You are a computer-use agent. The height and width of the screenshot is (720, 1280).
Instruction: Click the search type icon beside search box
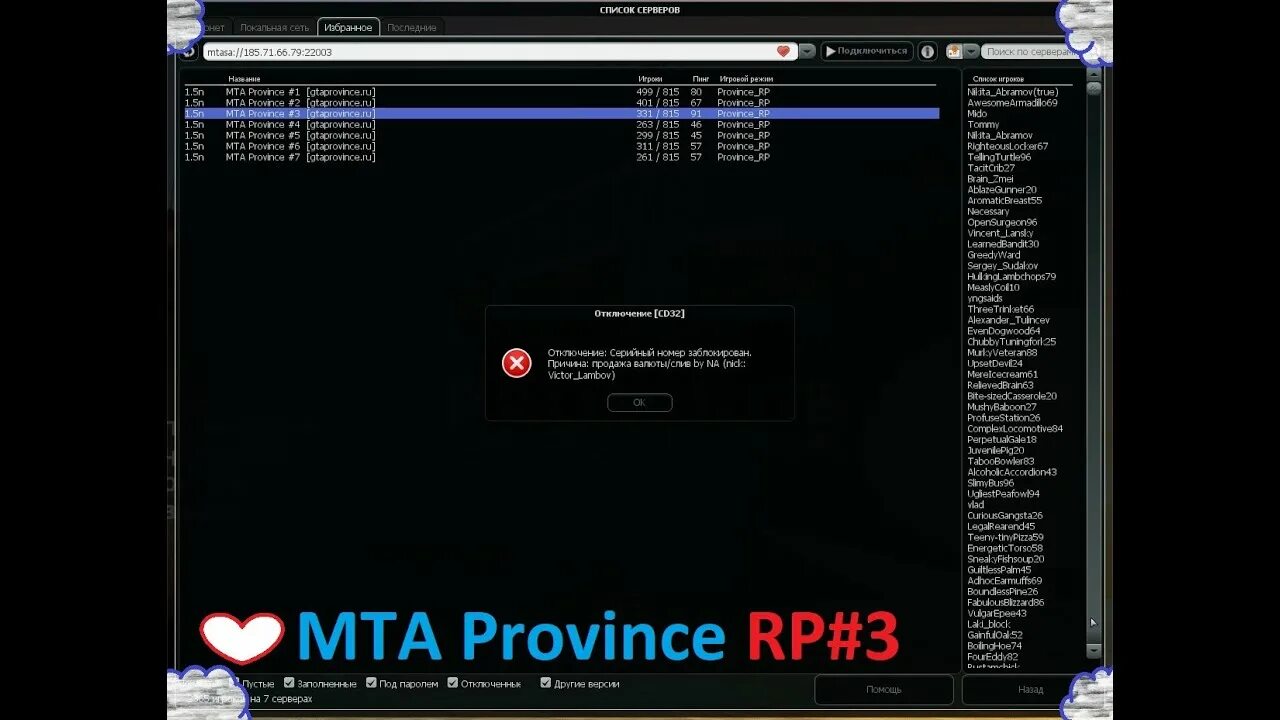[x=954, y=51]
